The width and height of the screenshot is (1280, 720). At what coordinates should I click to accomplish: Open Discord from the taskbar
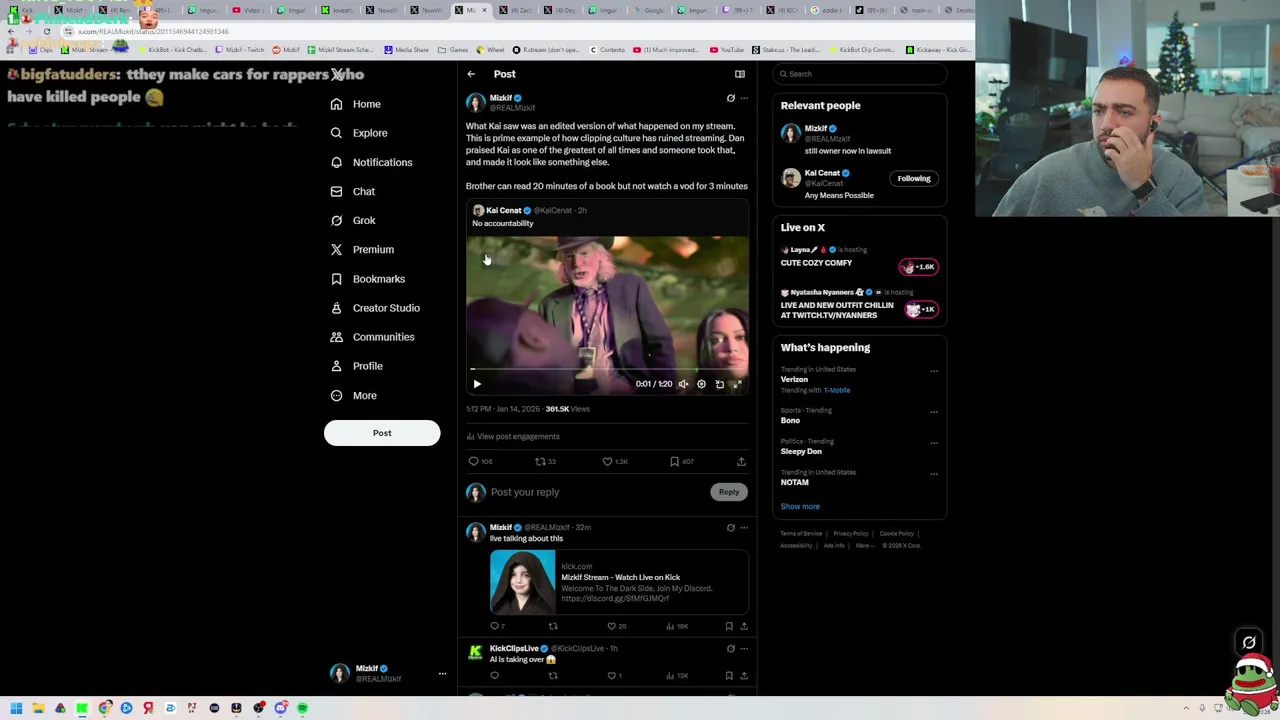click(281, 709)
